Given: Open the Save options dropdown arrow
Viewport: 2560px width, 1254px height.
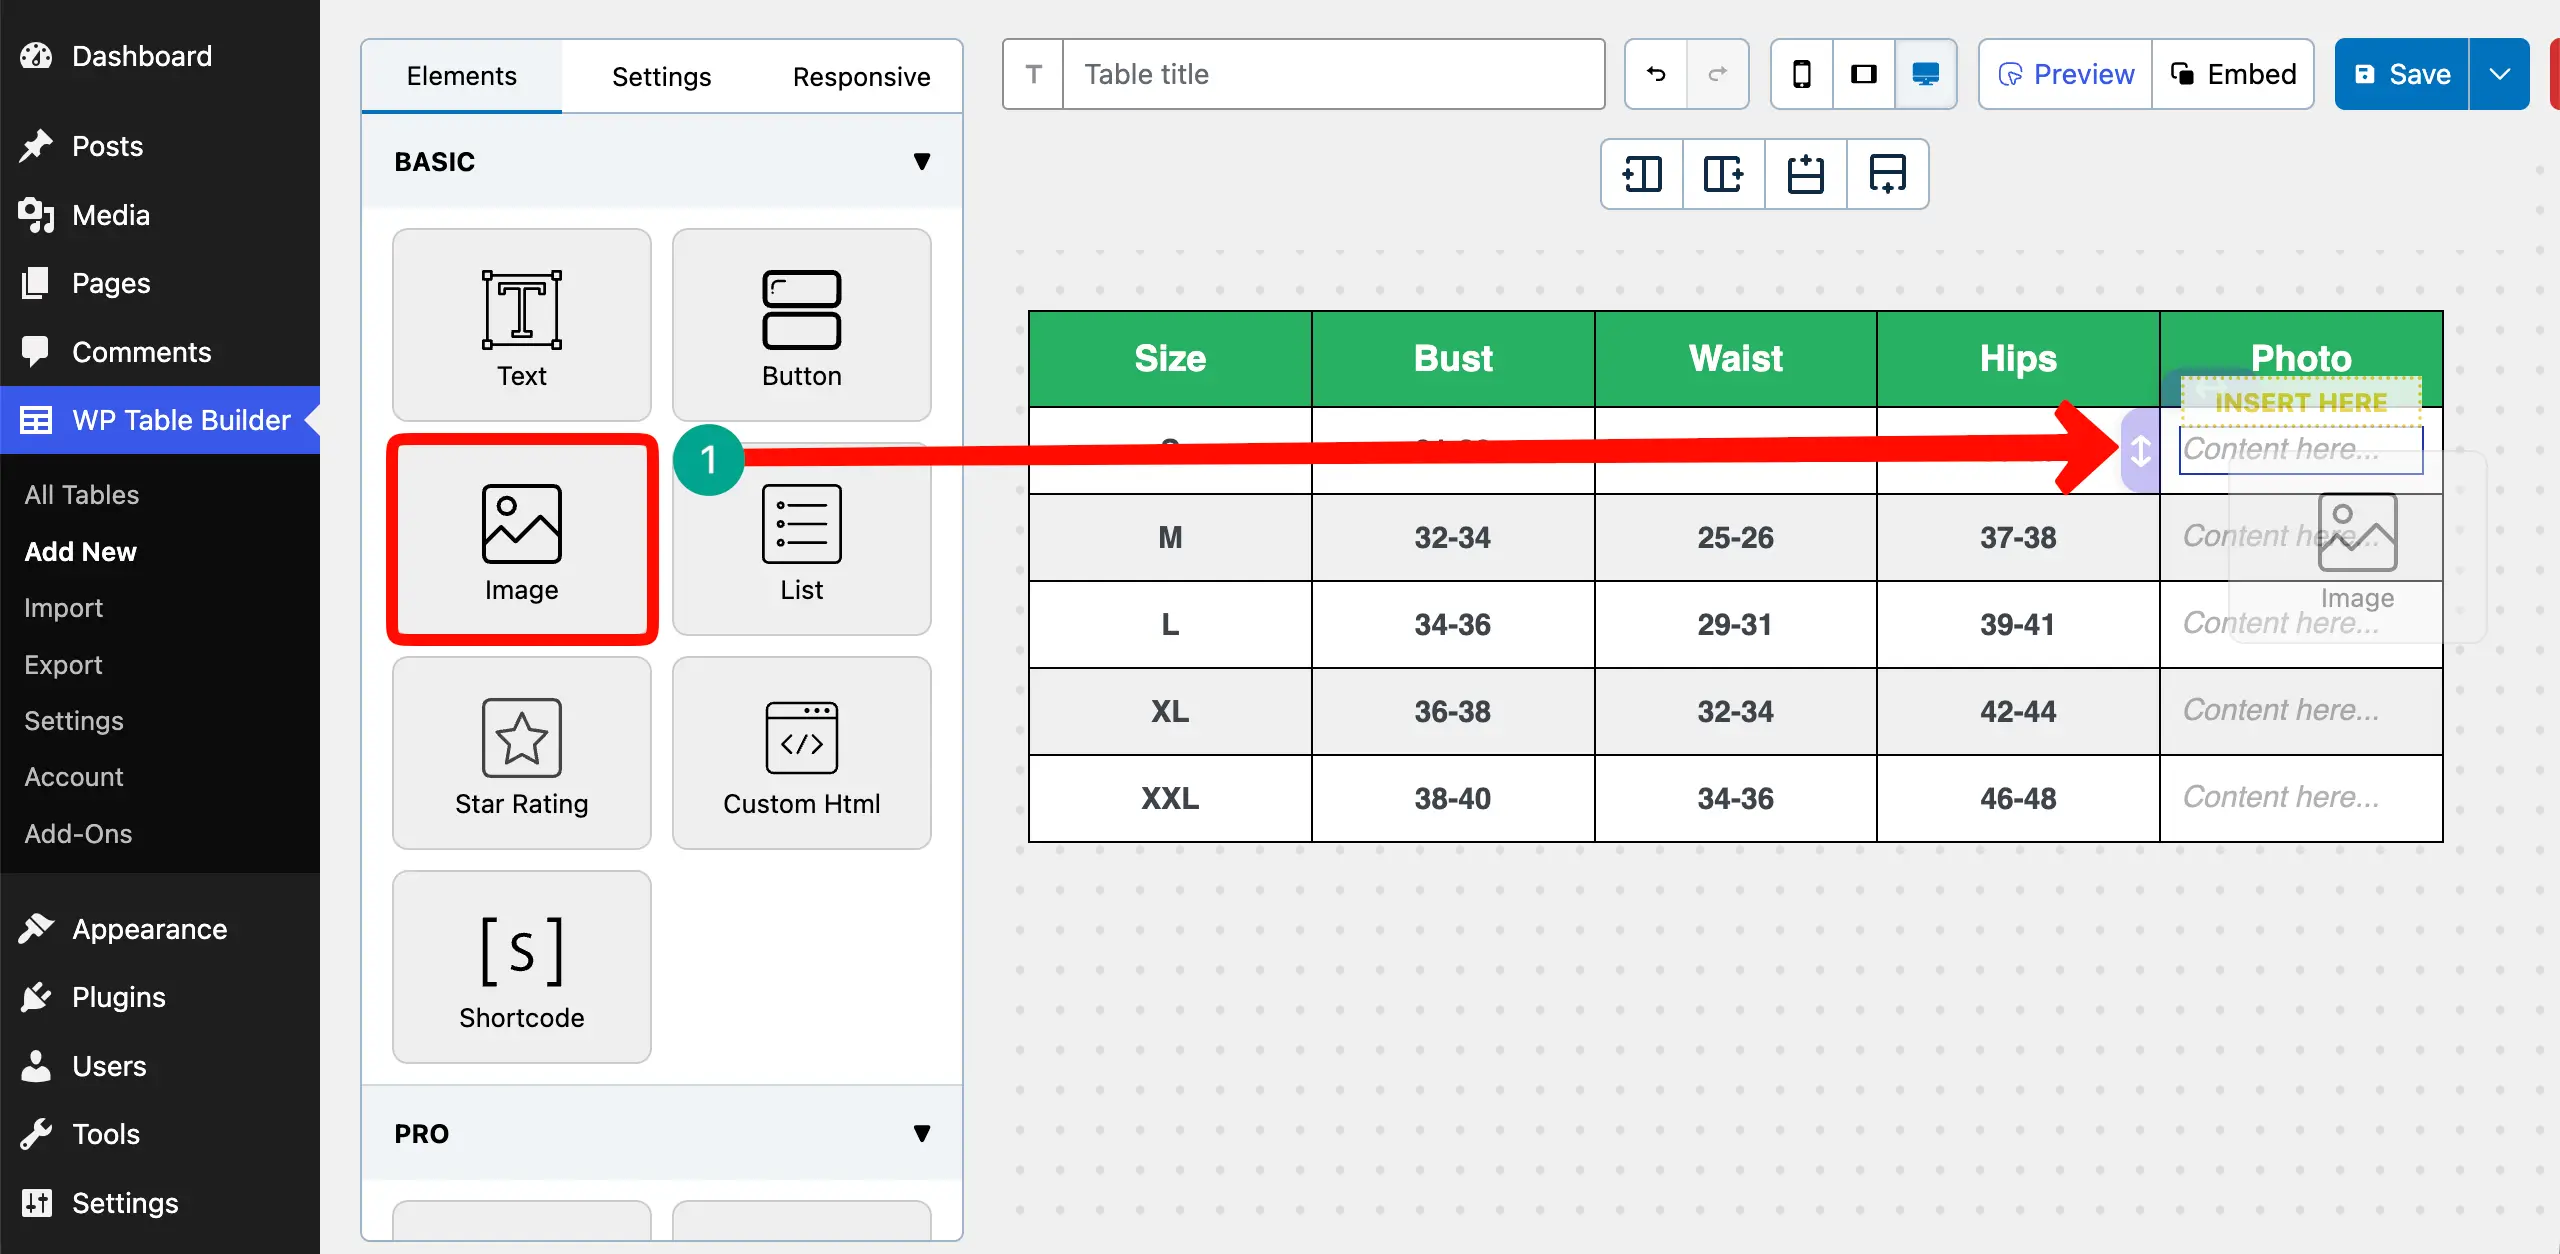Looking at the screenshot, I should pyautogui.click(x=2500, y=74).
